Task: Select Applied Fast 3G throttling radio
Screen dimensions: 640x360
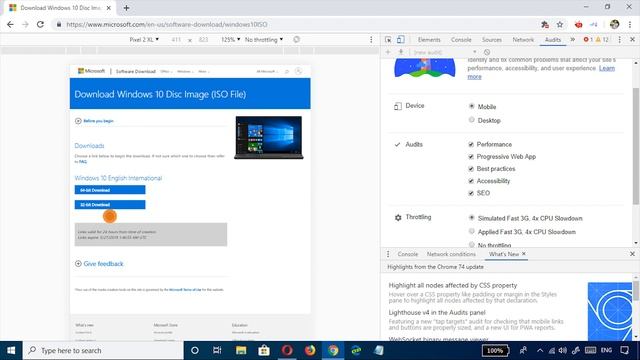Action: pyautogui.click(x=471, y=231)
